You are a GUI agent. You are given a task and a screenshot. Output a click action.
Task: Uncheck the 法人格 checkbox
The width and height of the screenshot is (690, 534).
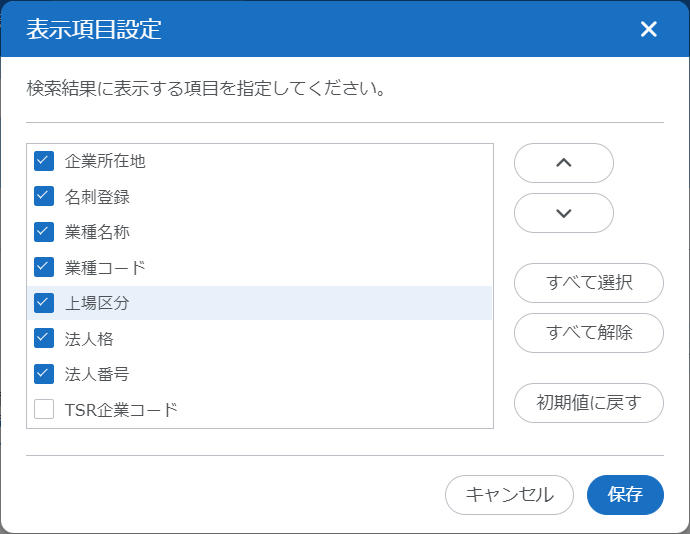coord(44,338)
